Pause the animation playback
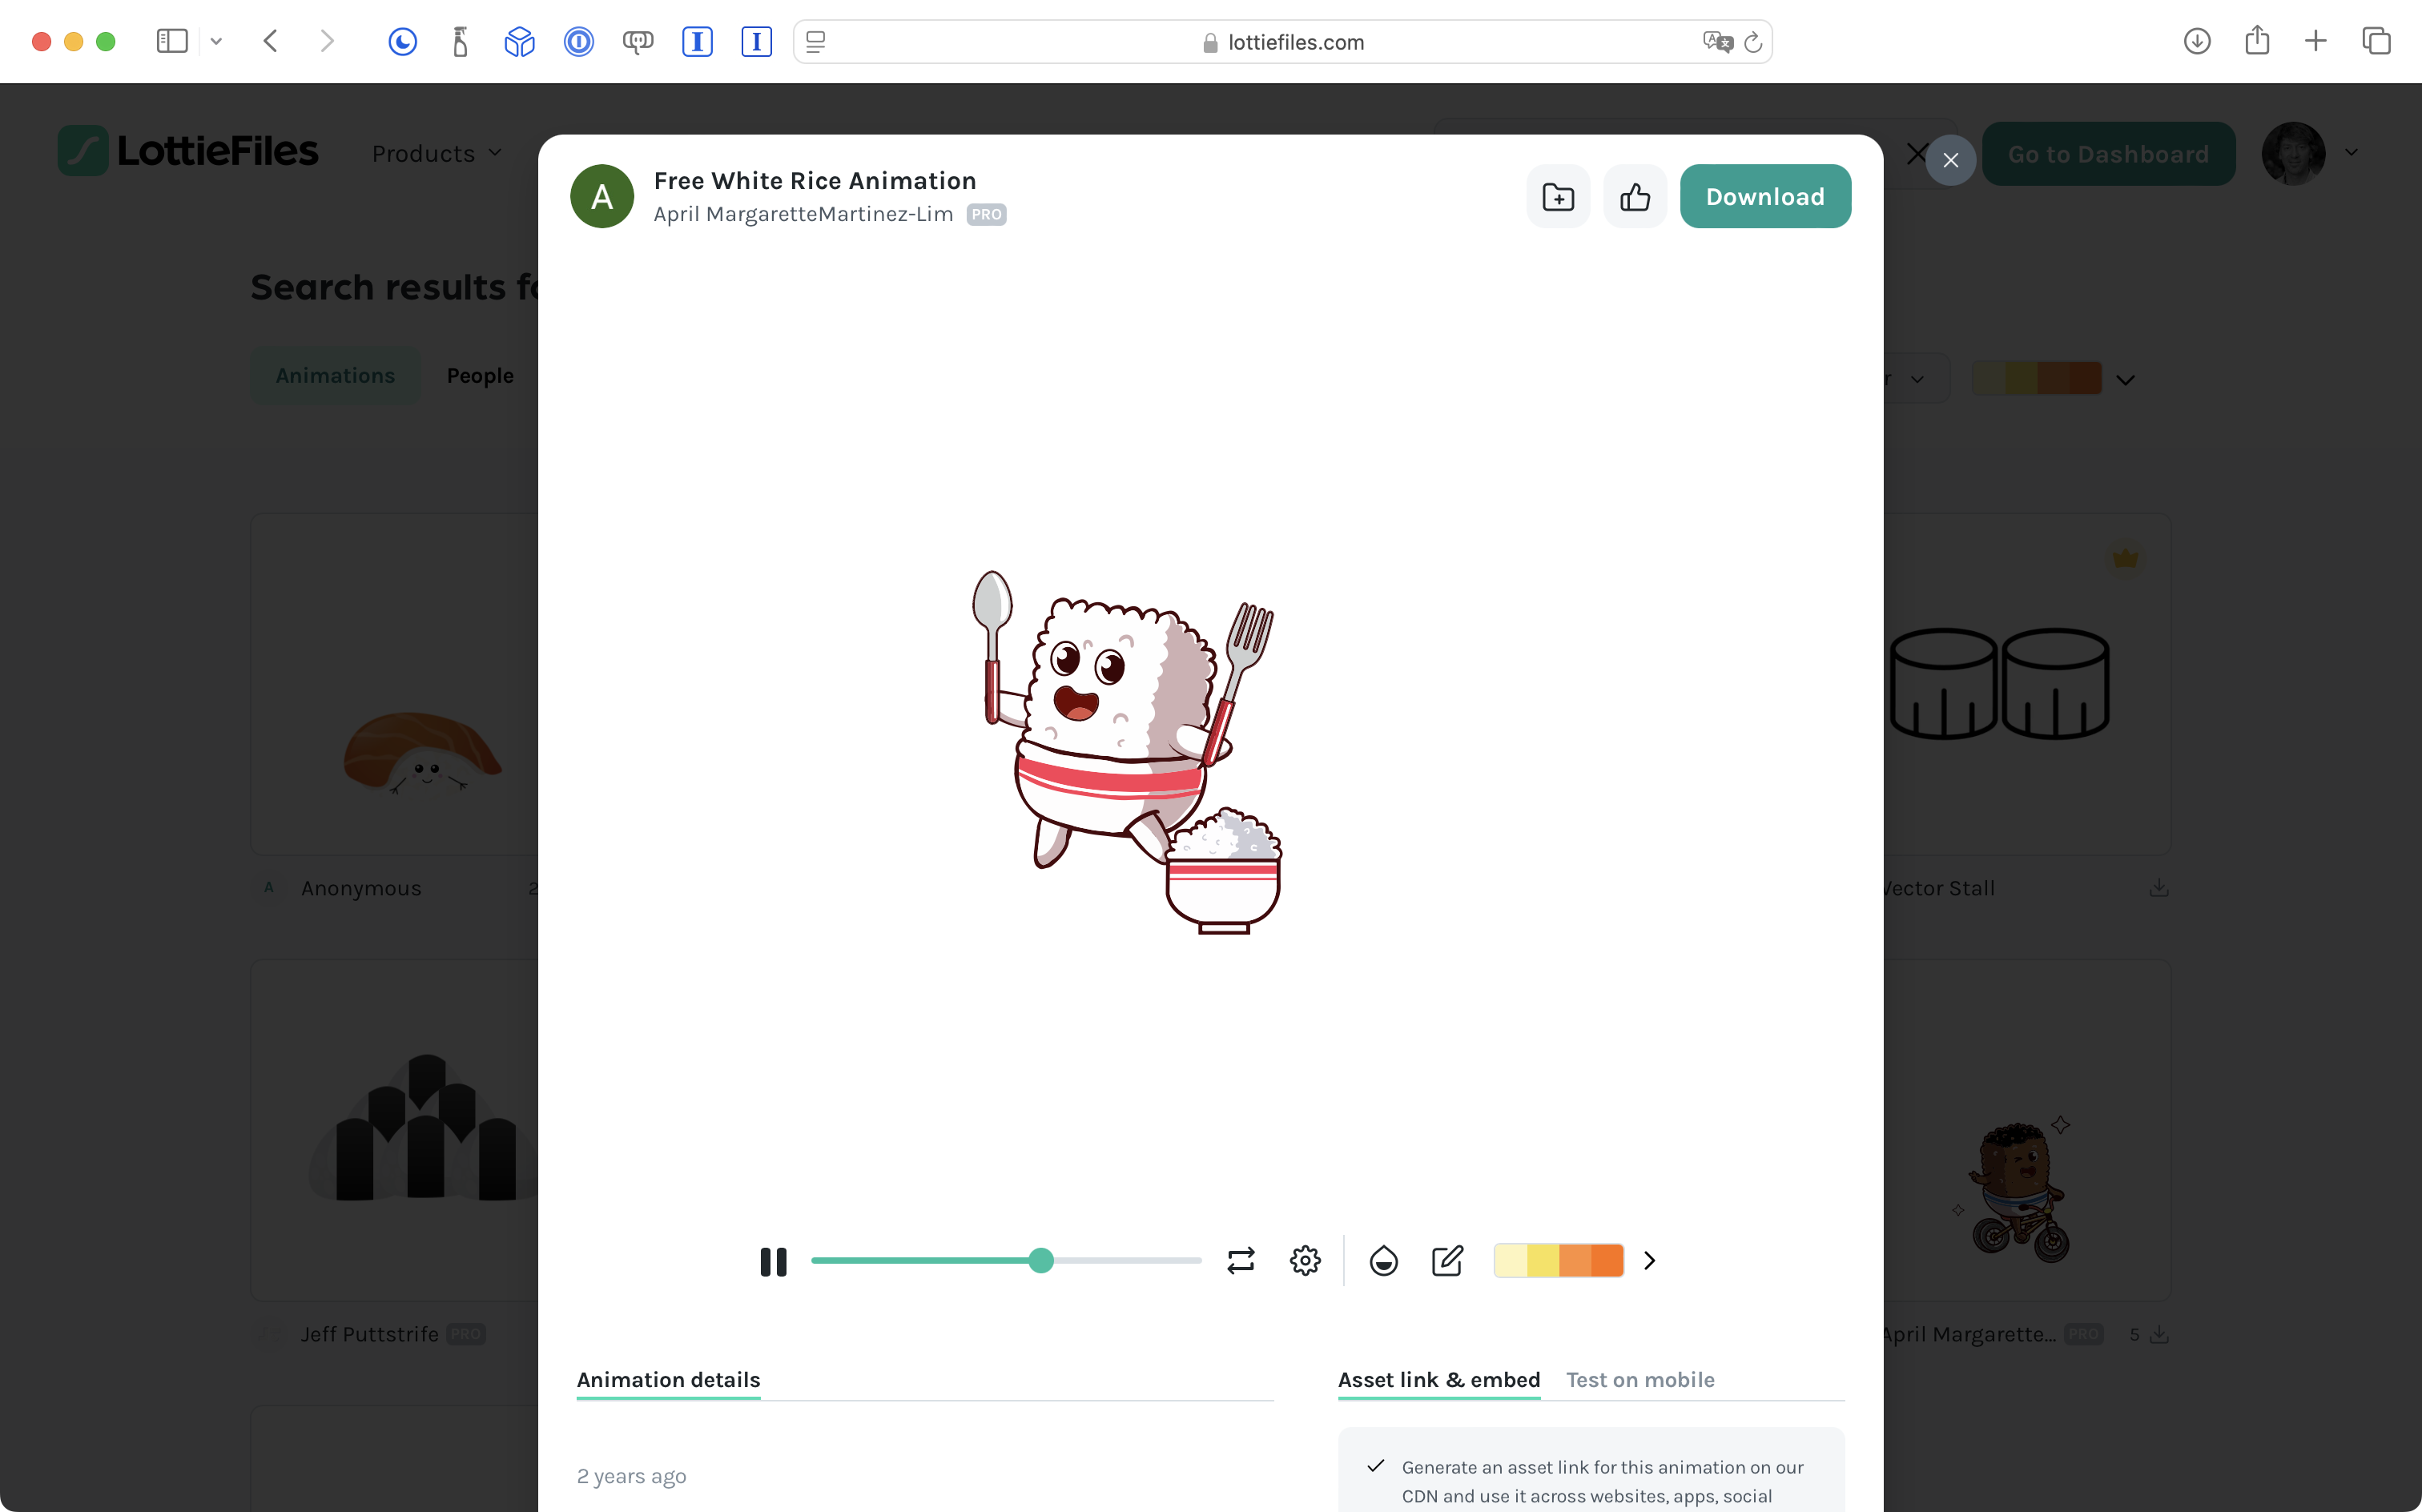Screen dimensions: 2422x1512 click(773, 1261)
